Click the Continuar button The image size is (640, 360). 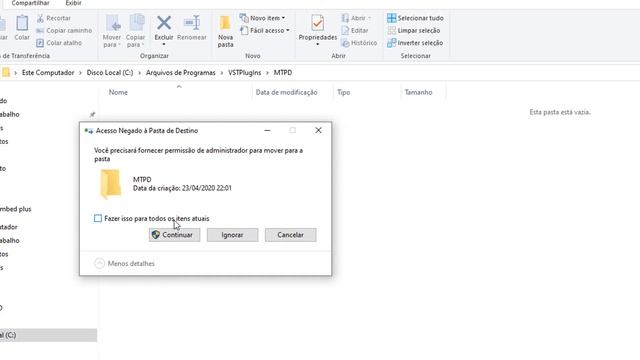[x=174, y=235]
